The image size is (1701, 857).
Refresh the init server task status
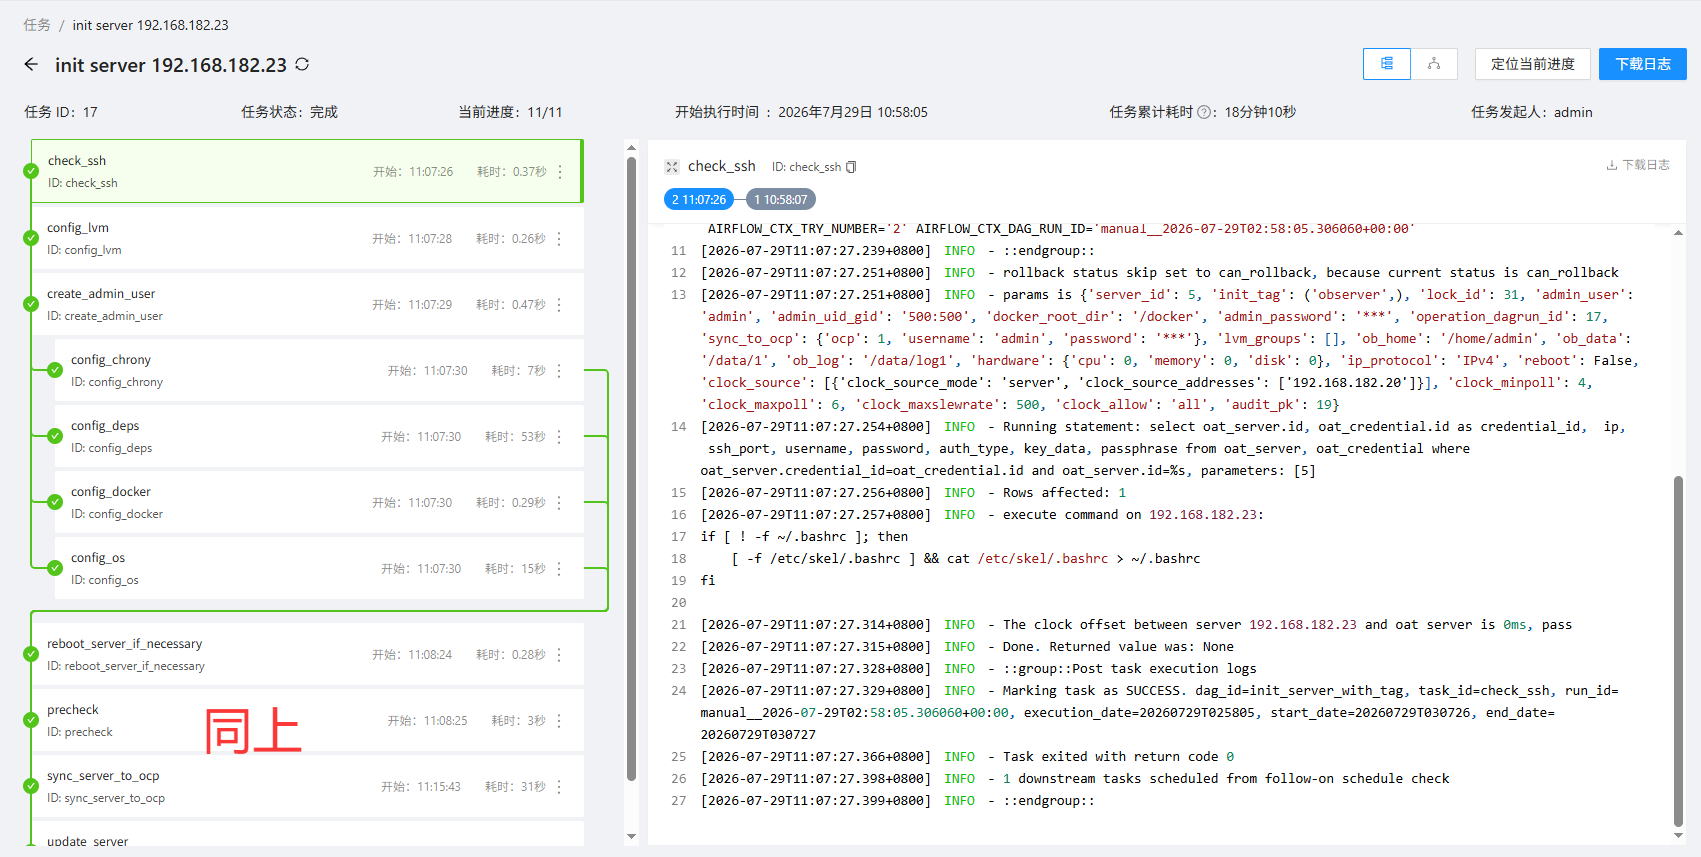pos(302,64)
